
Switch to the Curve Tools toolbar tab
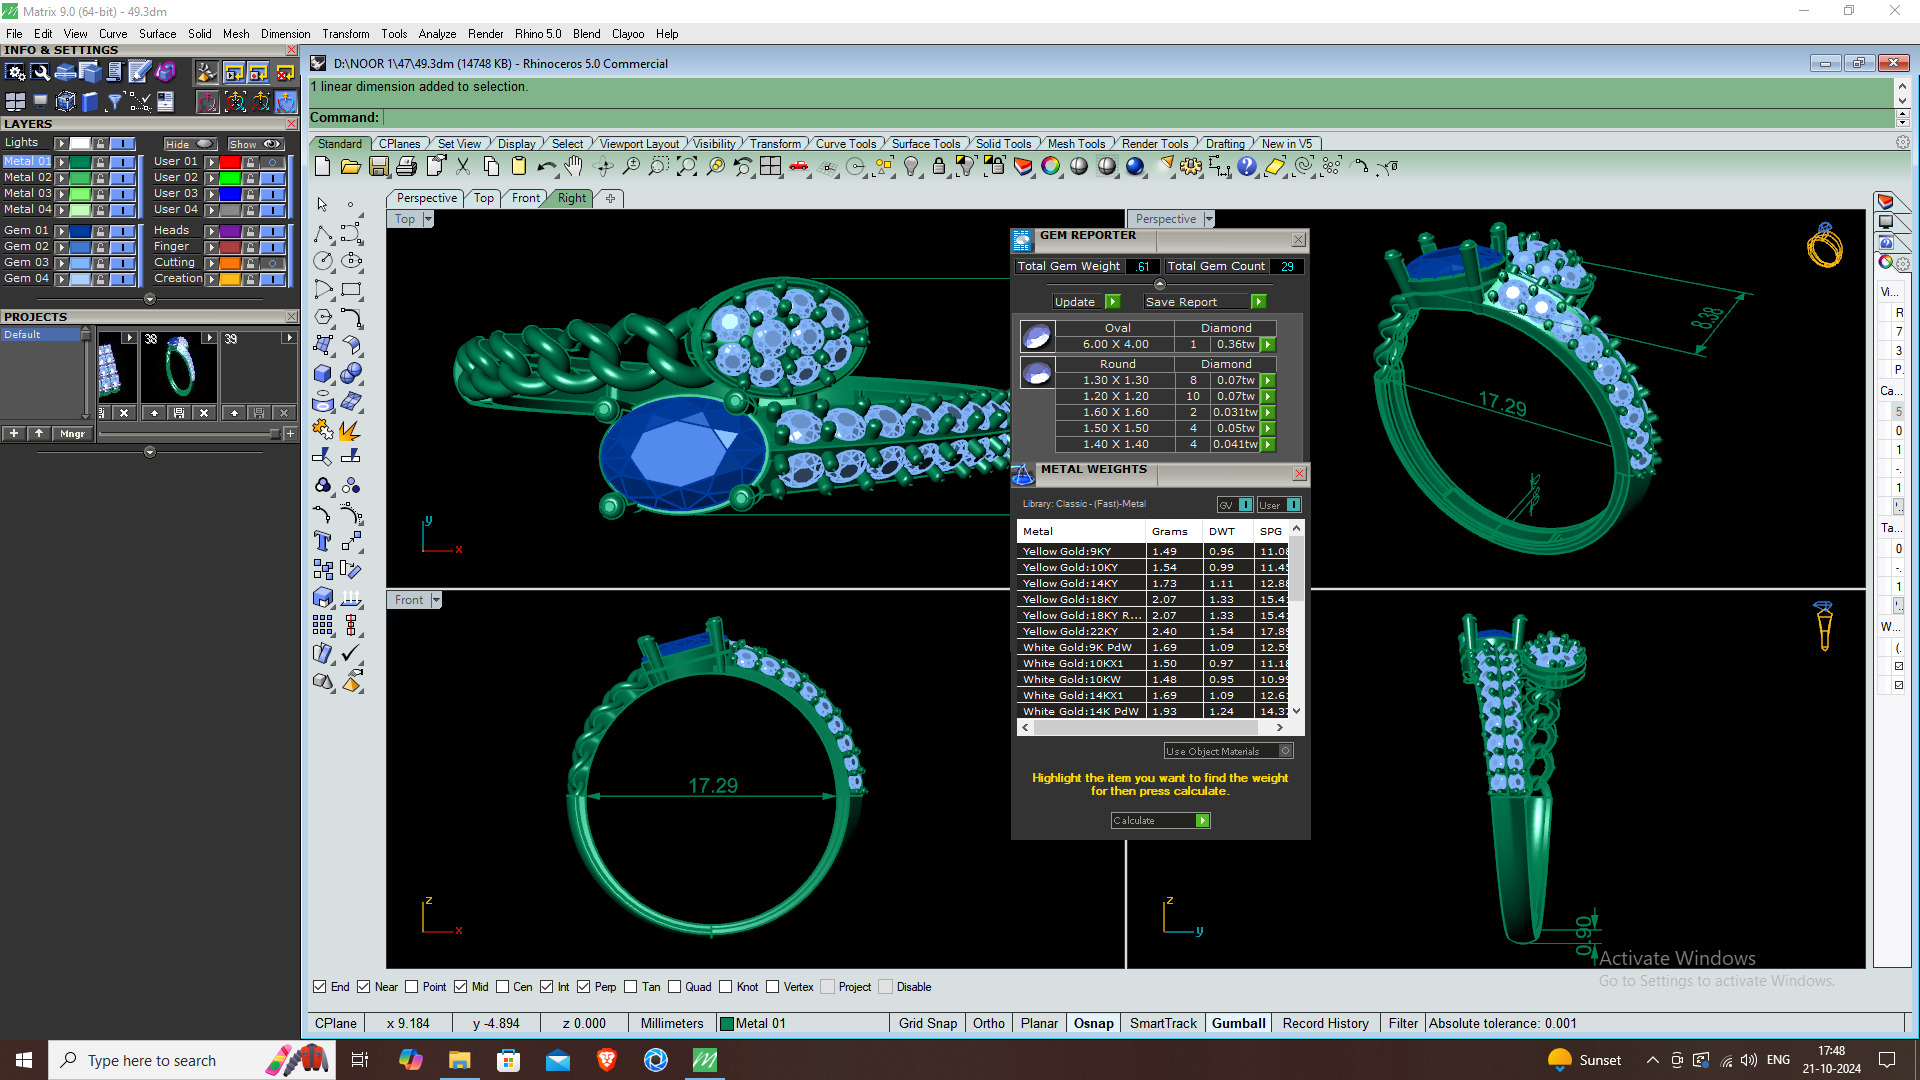tap(846, 144)
